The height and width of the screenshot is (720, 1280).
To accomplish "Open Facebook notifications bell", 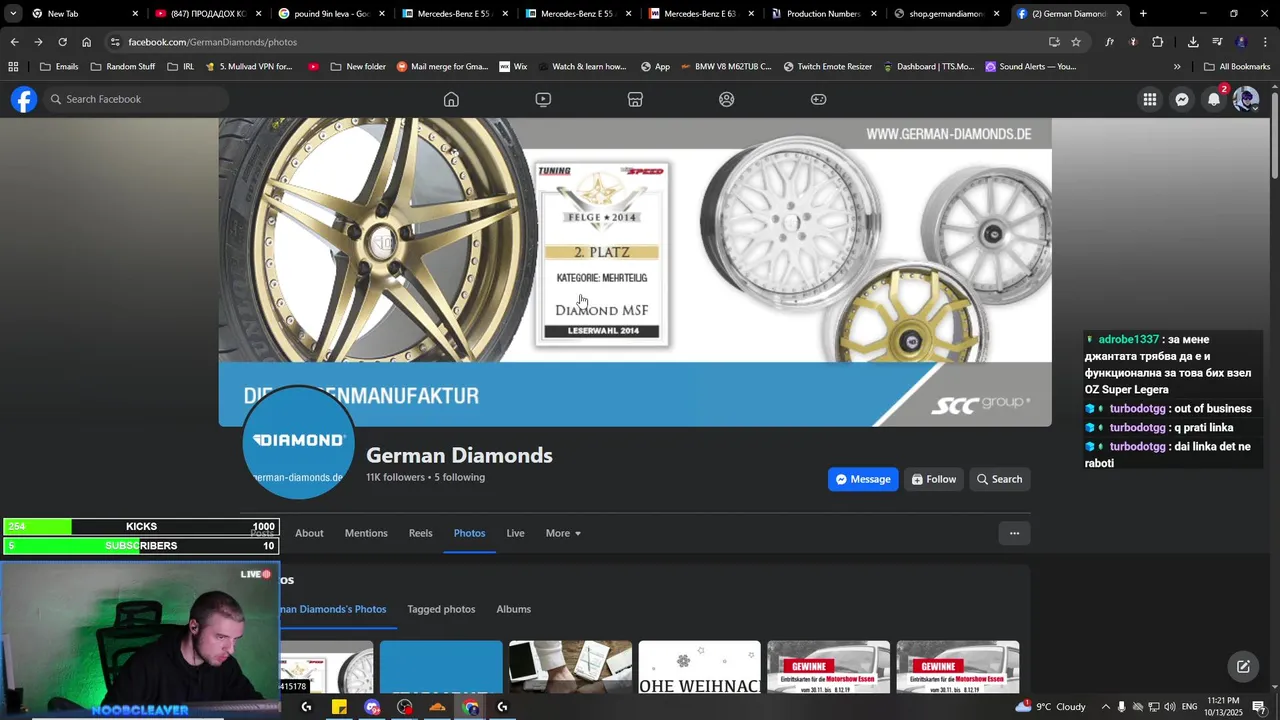I will pyautogui.click(x=1214, y=99).
